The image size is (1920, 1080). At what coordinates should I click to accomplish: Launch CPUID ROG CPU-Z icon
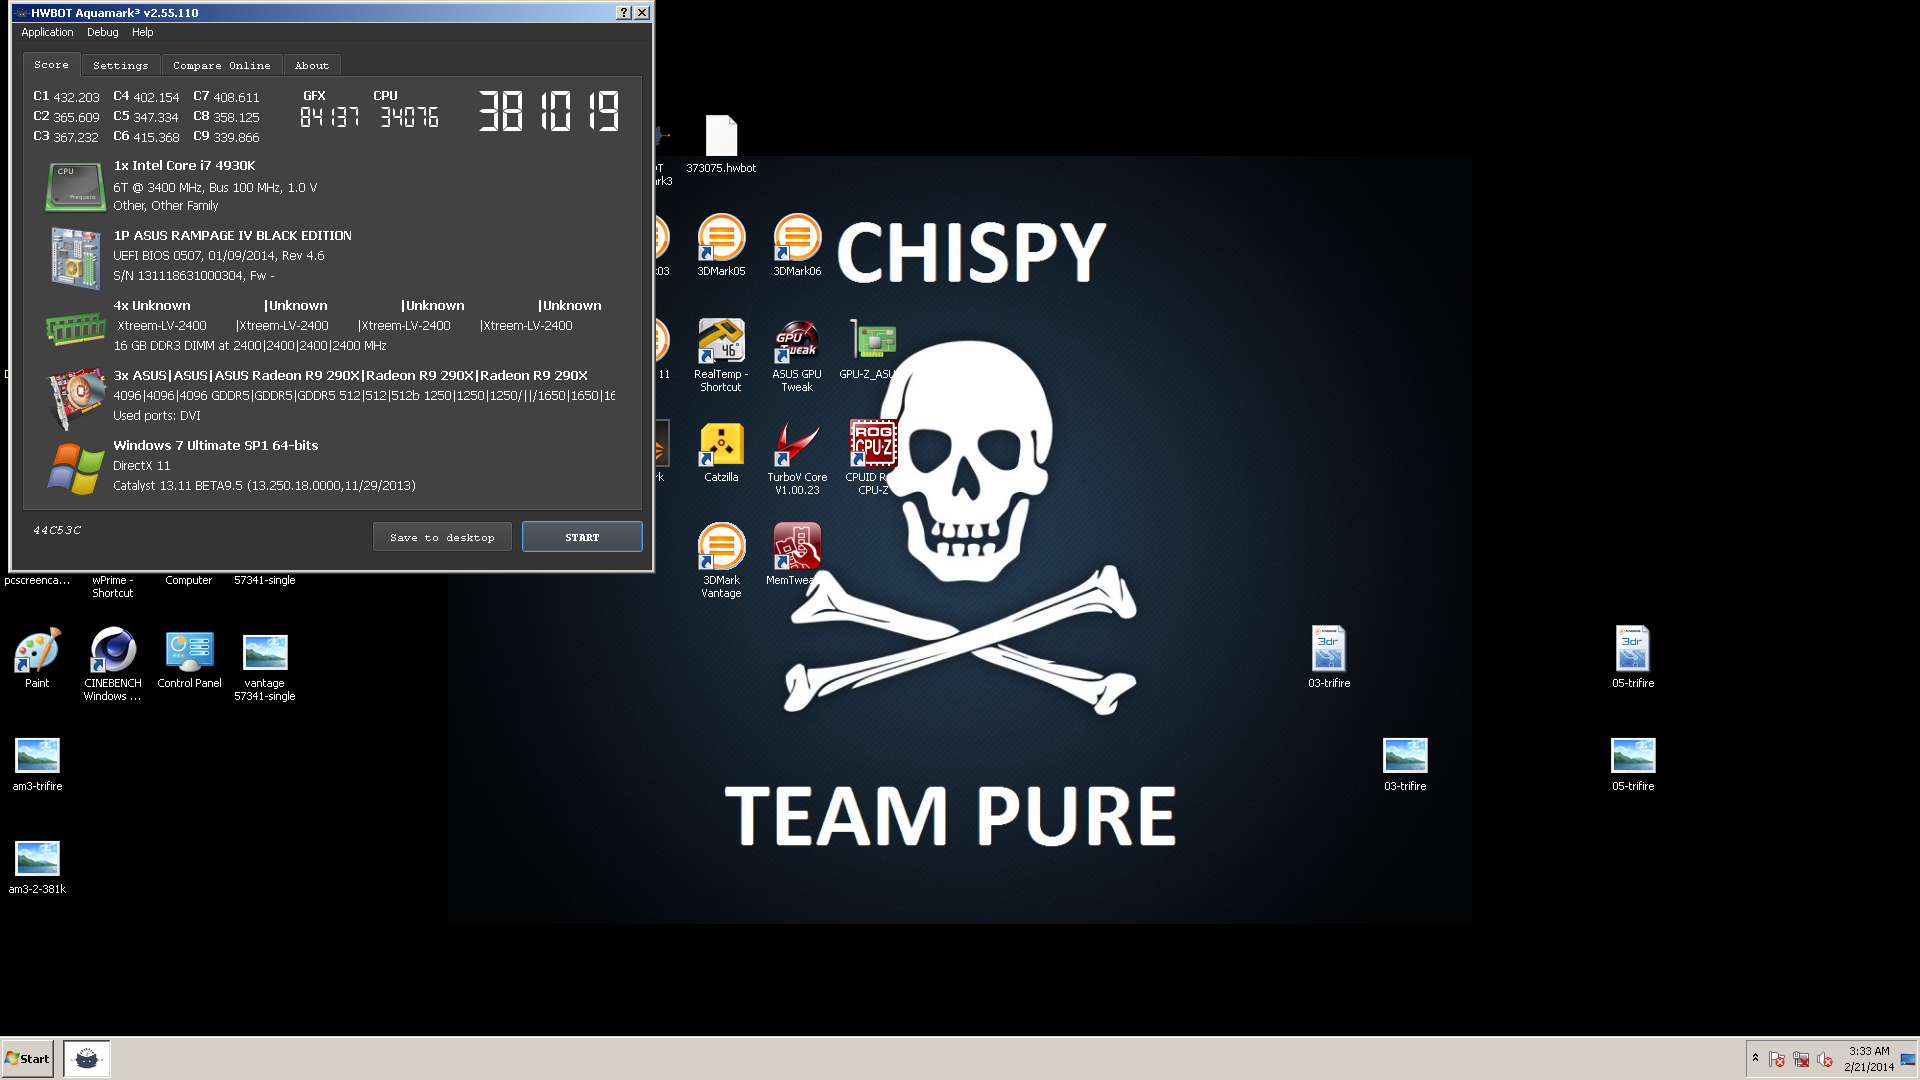[873, 458]
